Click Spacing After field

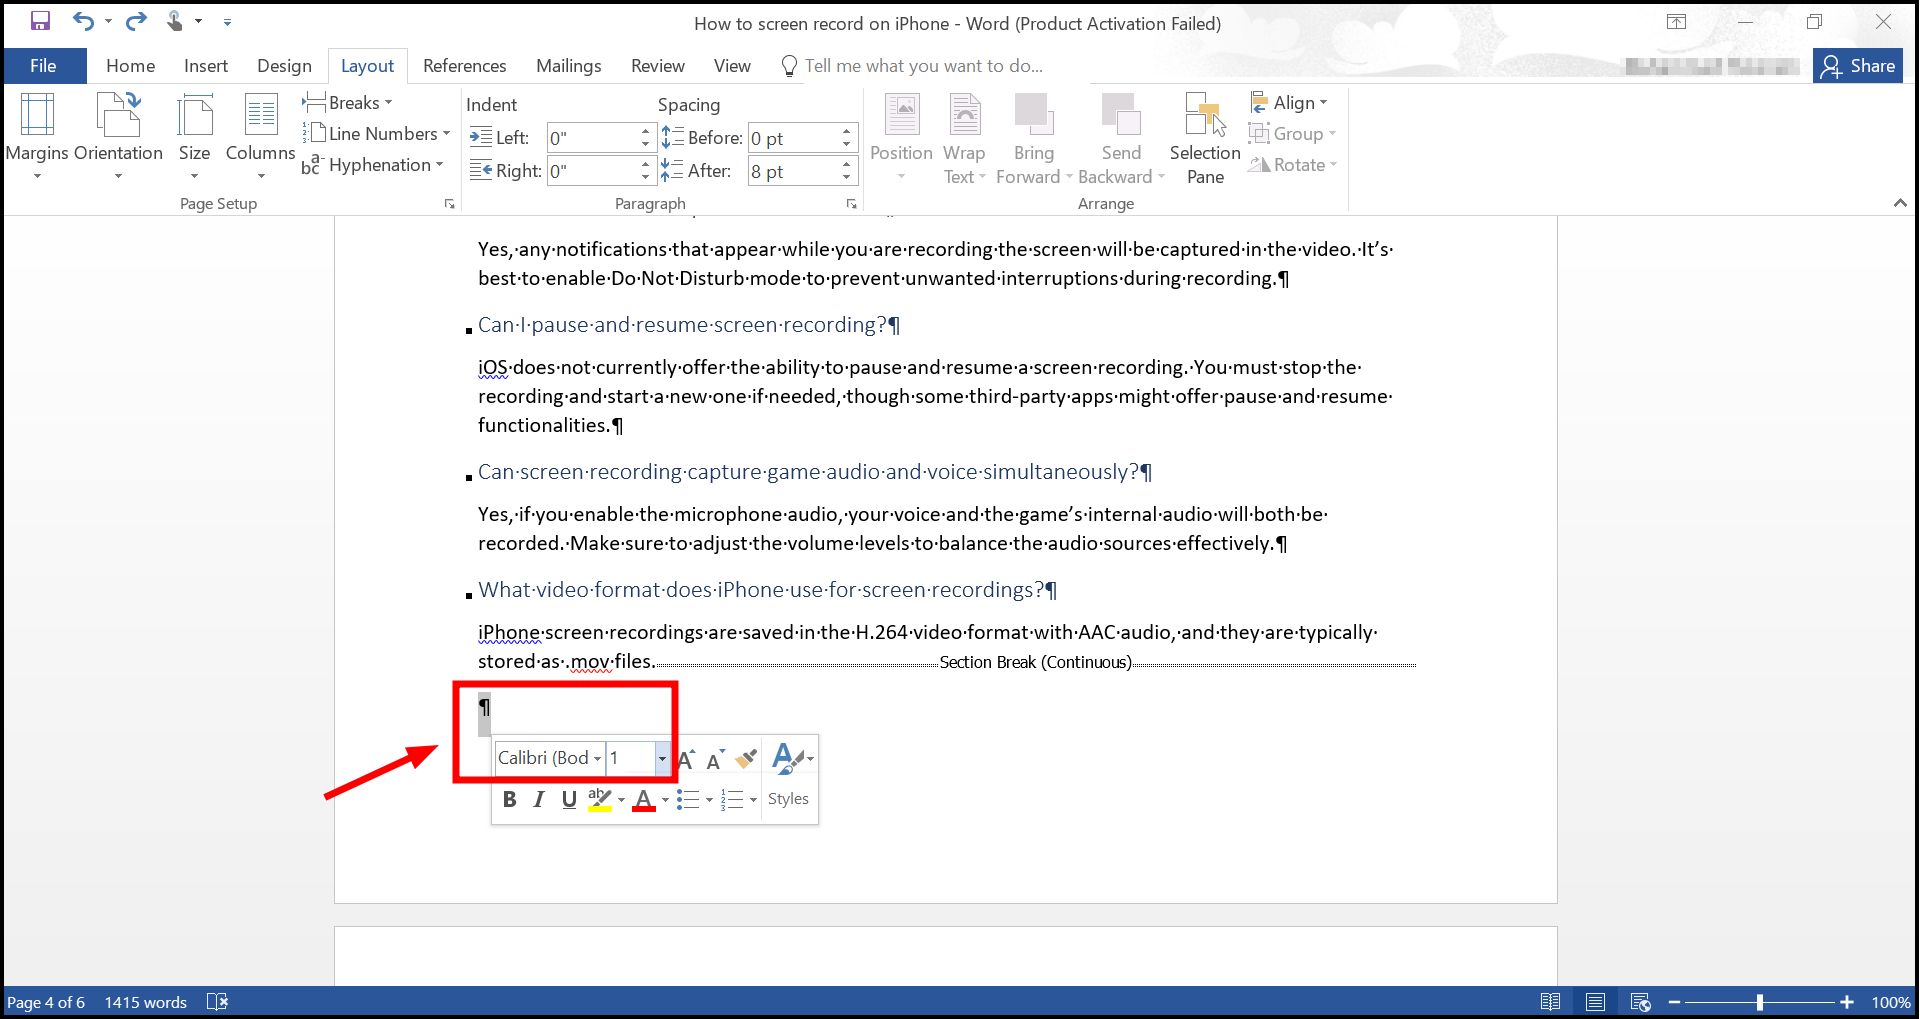(x=793, y=171)
